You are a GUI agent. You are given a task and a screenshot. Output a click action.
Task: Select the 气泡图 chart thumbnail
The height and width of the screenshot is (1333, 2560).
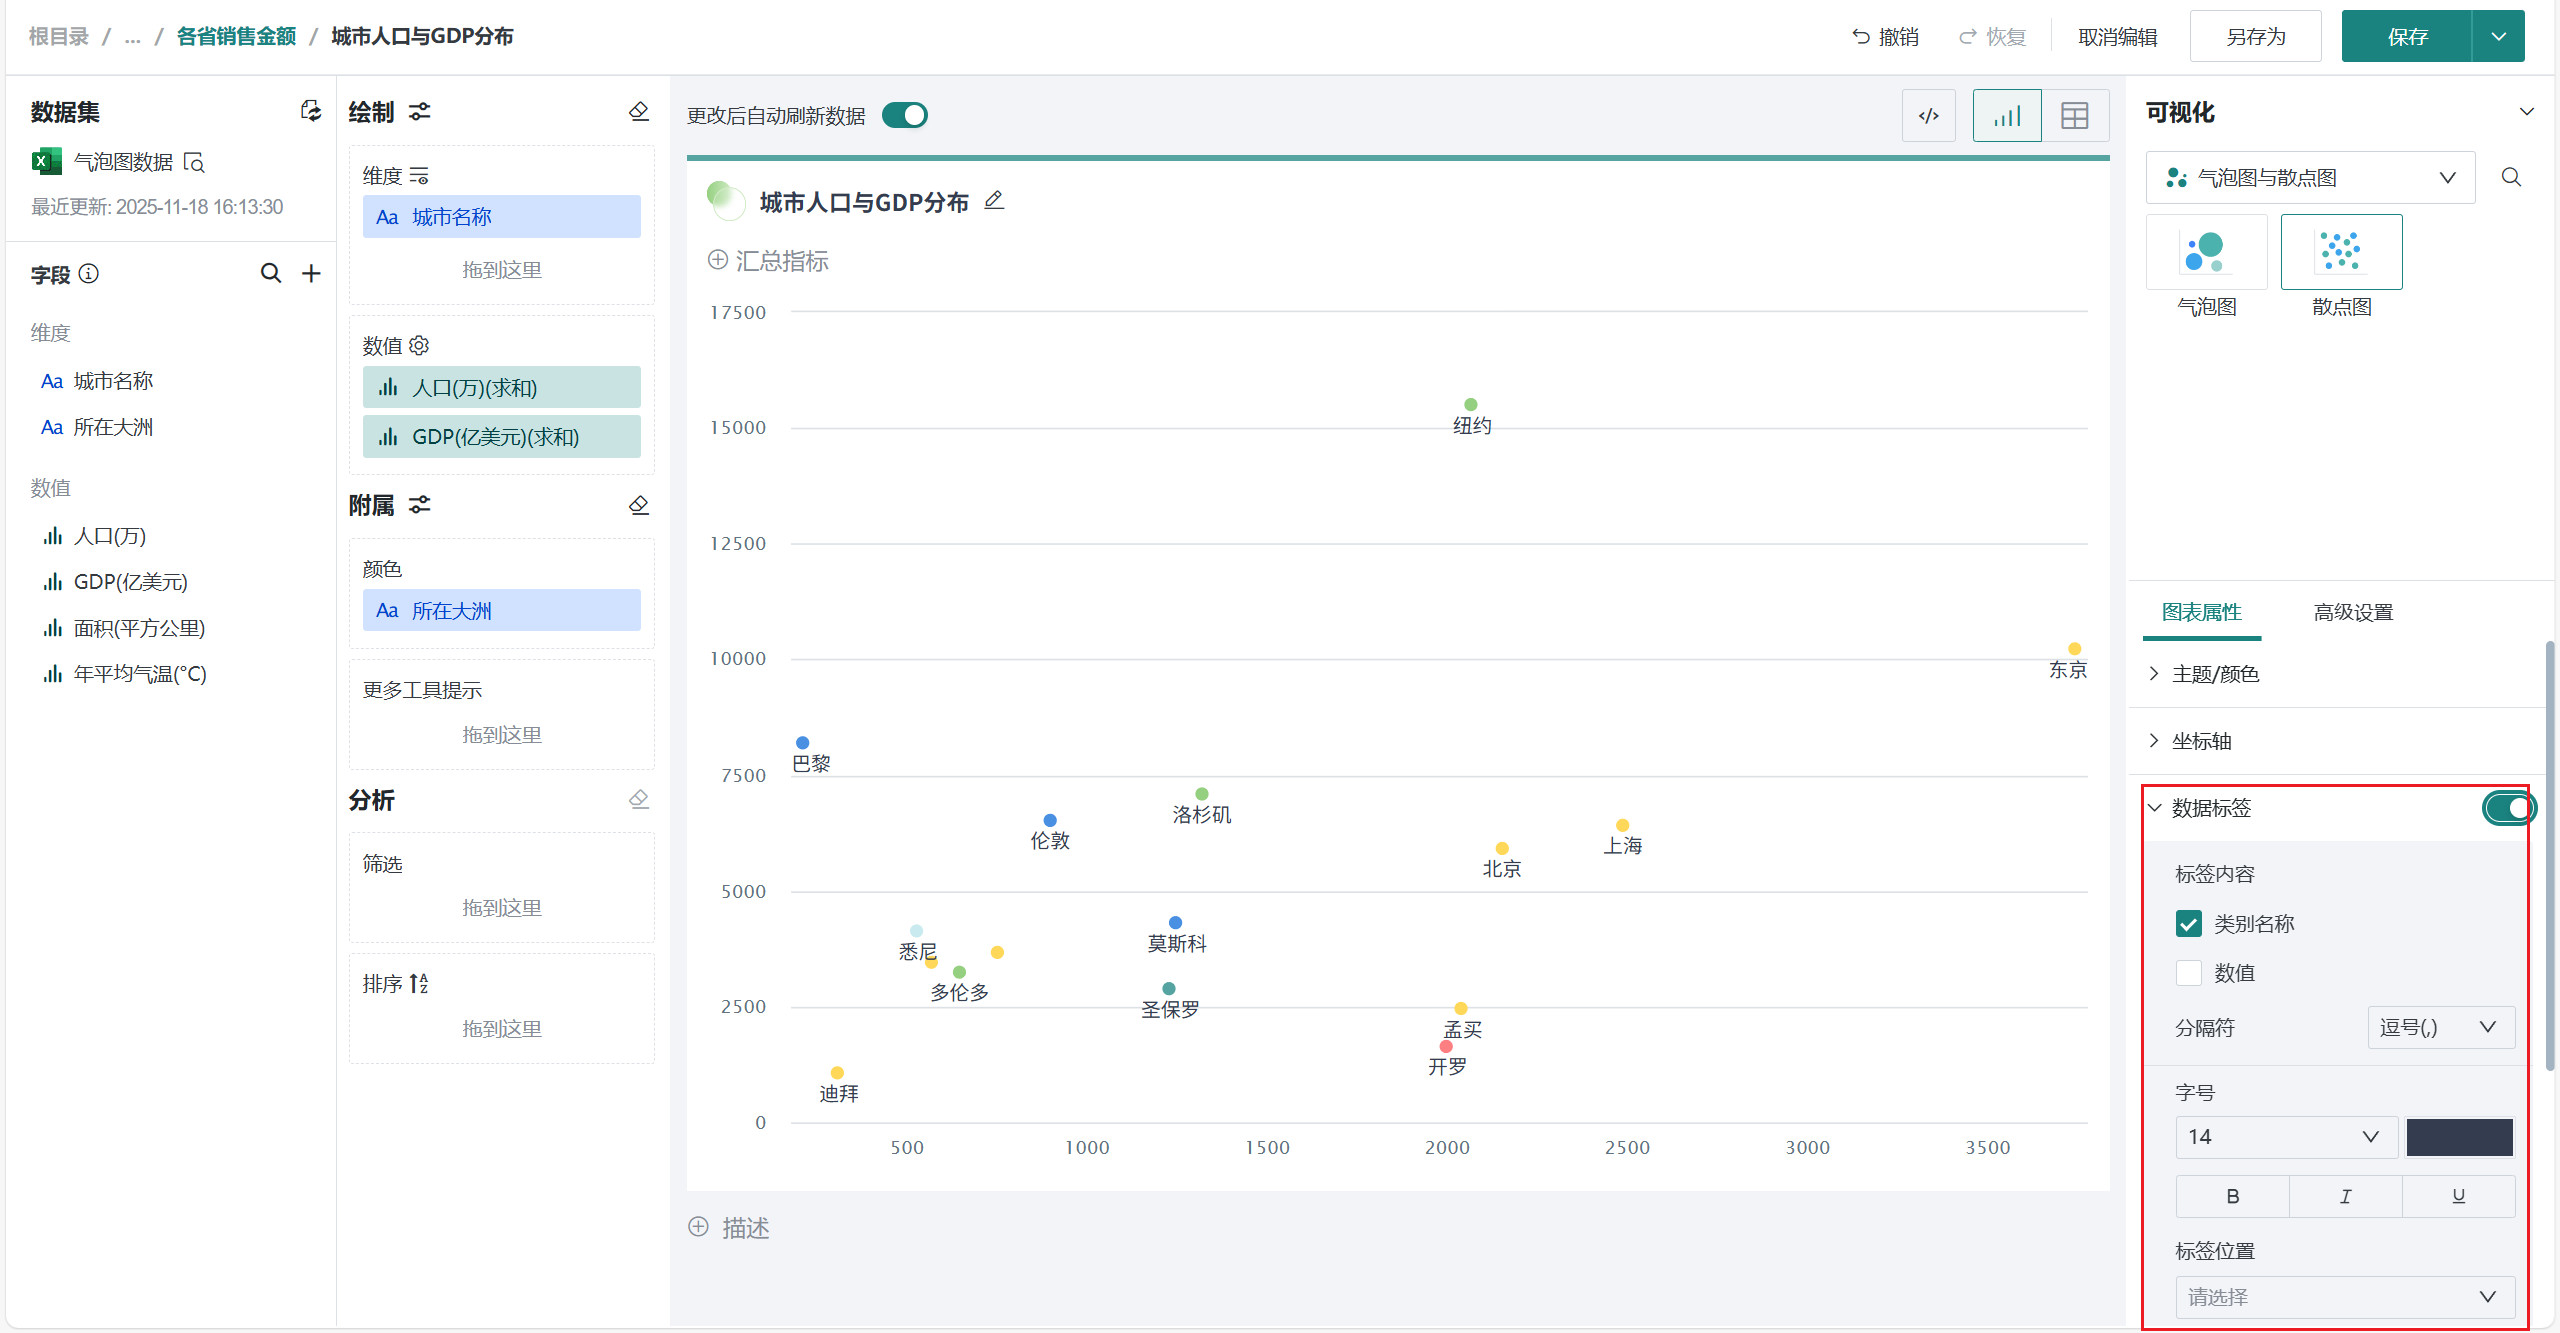[2206, 253]
